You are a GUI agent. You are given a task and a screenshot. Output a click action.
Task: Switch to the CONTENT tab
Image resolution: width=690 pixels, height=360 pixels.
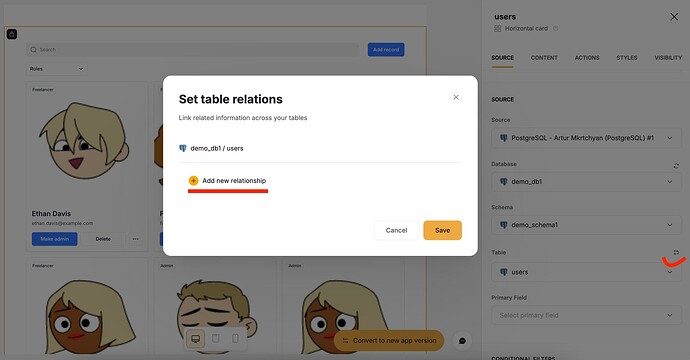click(544, 58)
